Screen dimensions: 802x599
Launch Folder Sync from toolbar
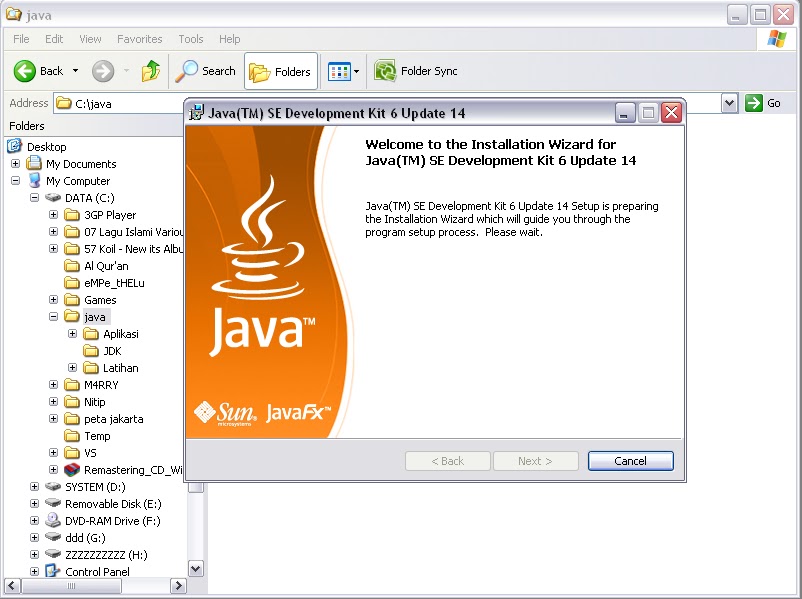(x=416, y=71)
